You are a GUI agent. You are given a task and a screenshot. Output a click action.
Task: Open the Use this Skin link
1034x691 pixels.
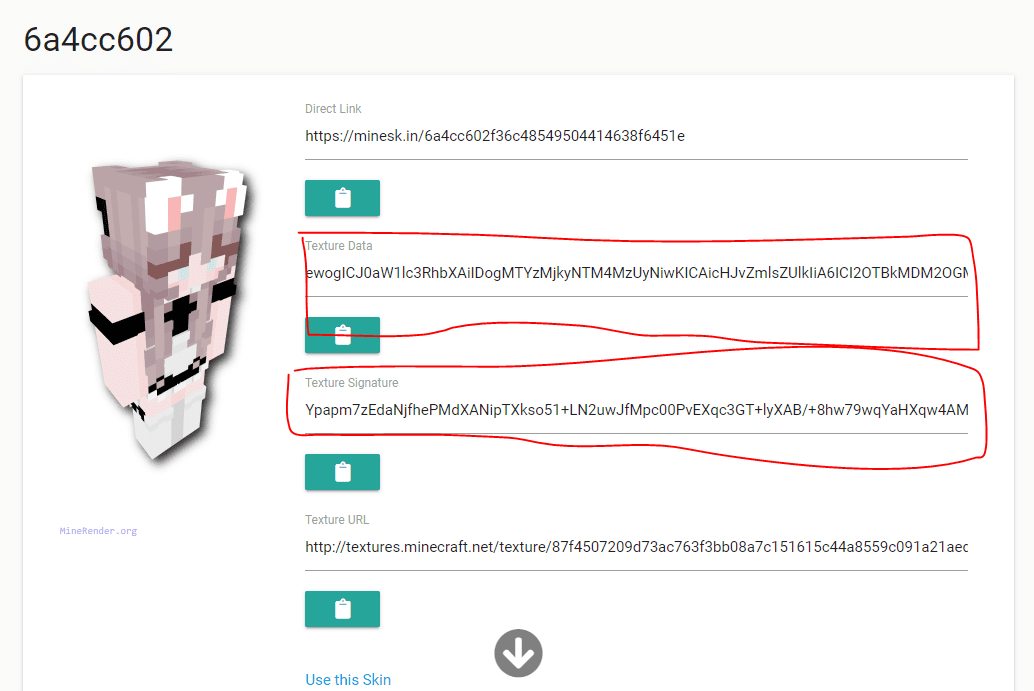pos(348,680)
